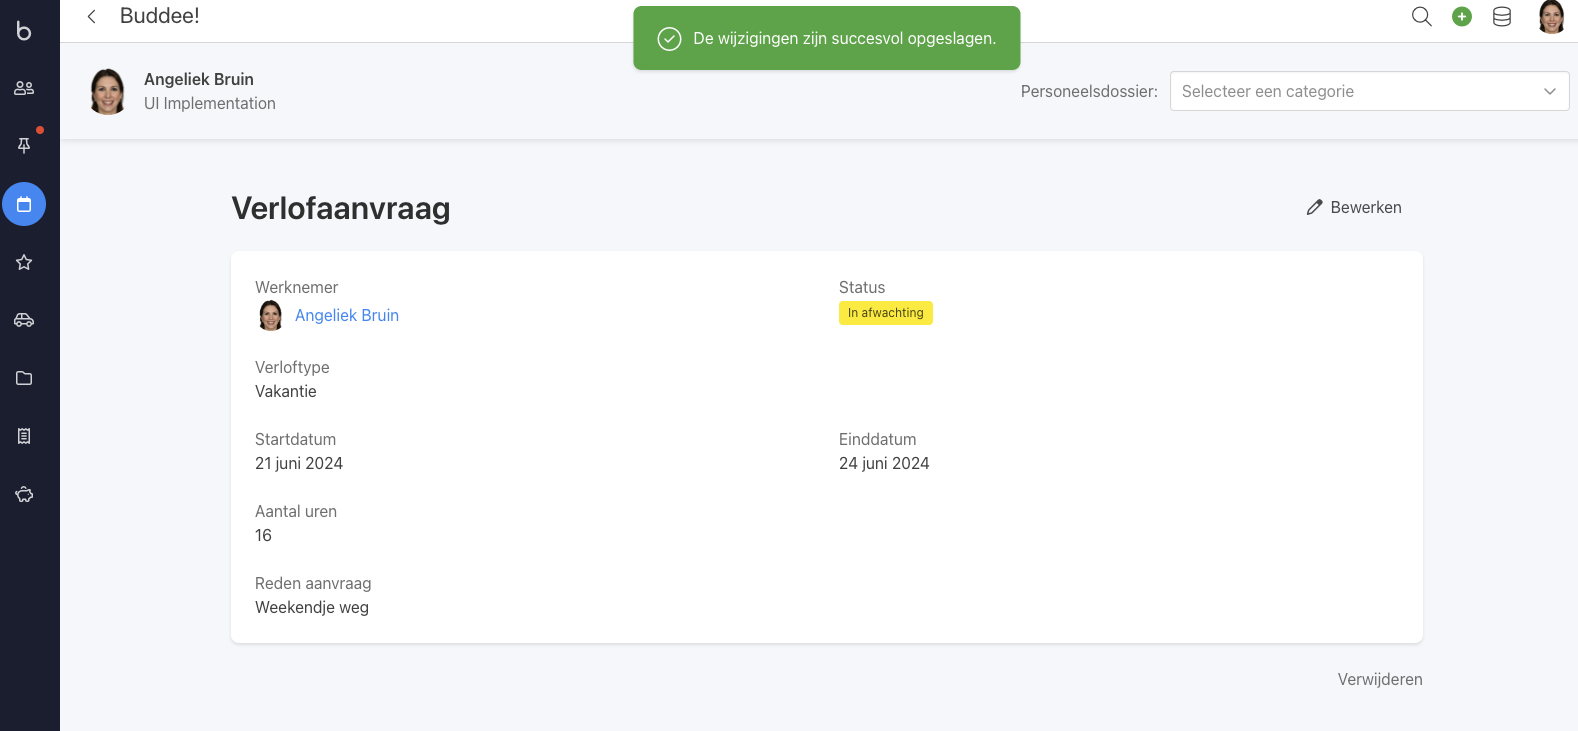Open the star favorites icon in sidebar
The width and height of the screenshot is (1578, 731).
pyautogui.click(x=24, y=262)
